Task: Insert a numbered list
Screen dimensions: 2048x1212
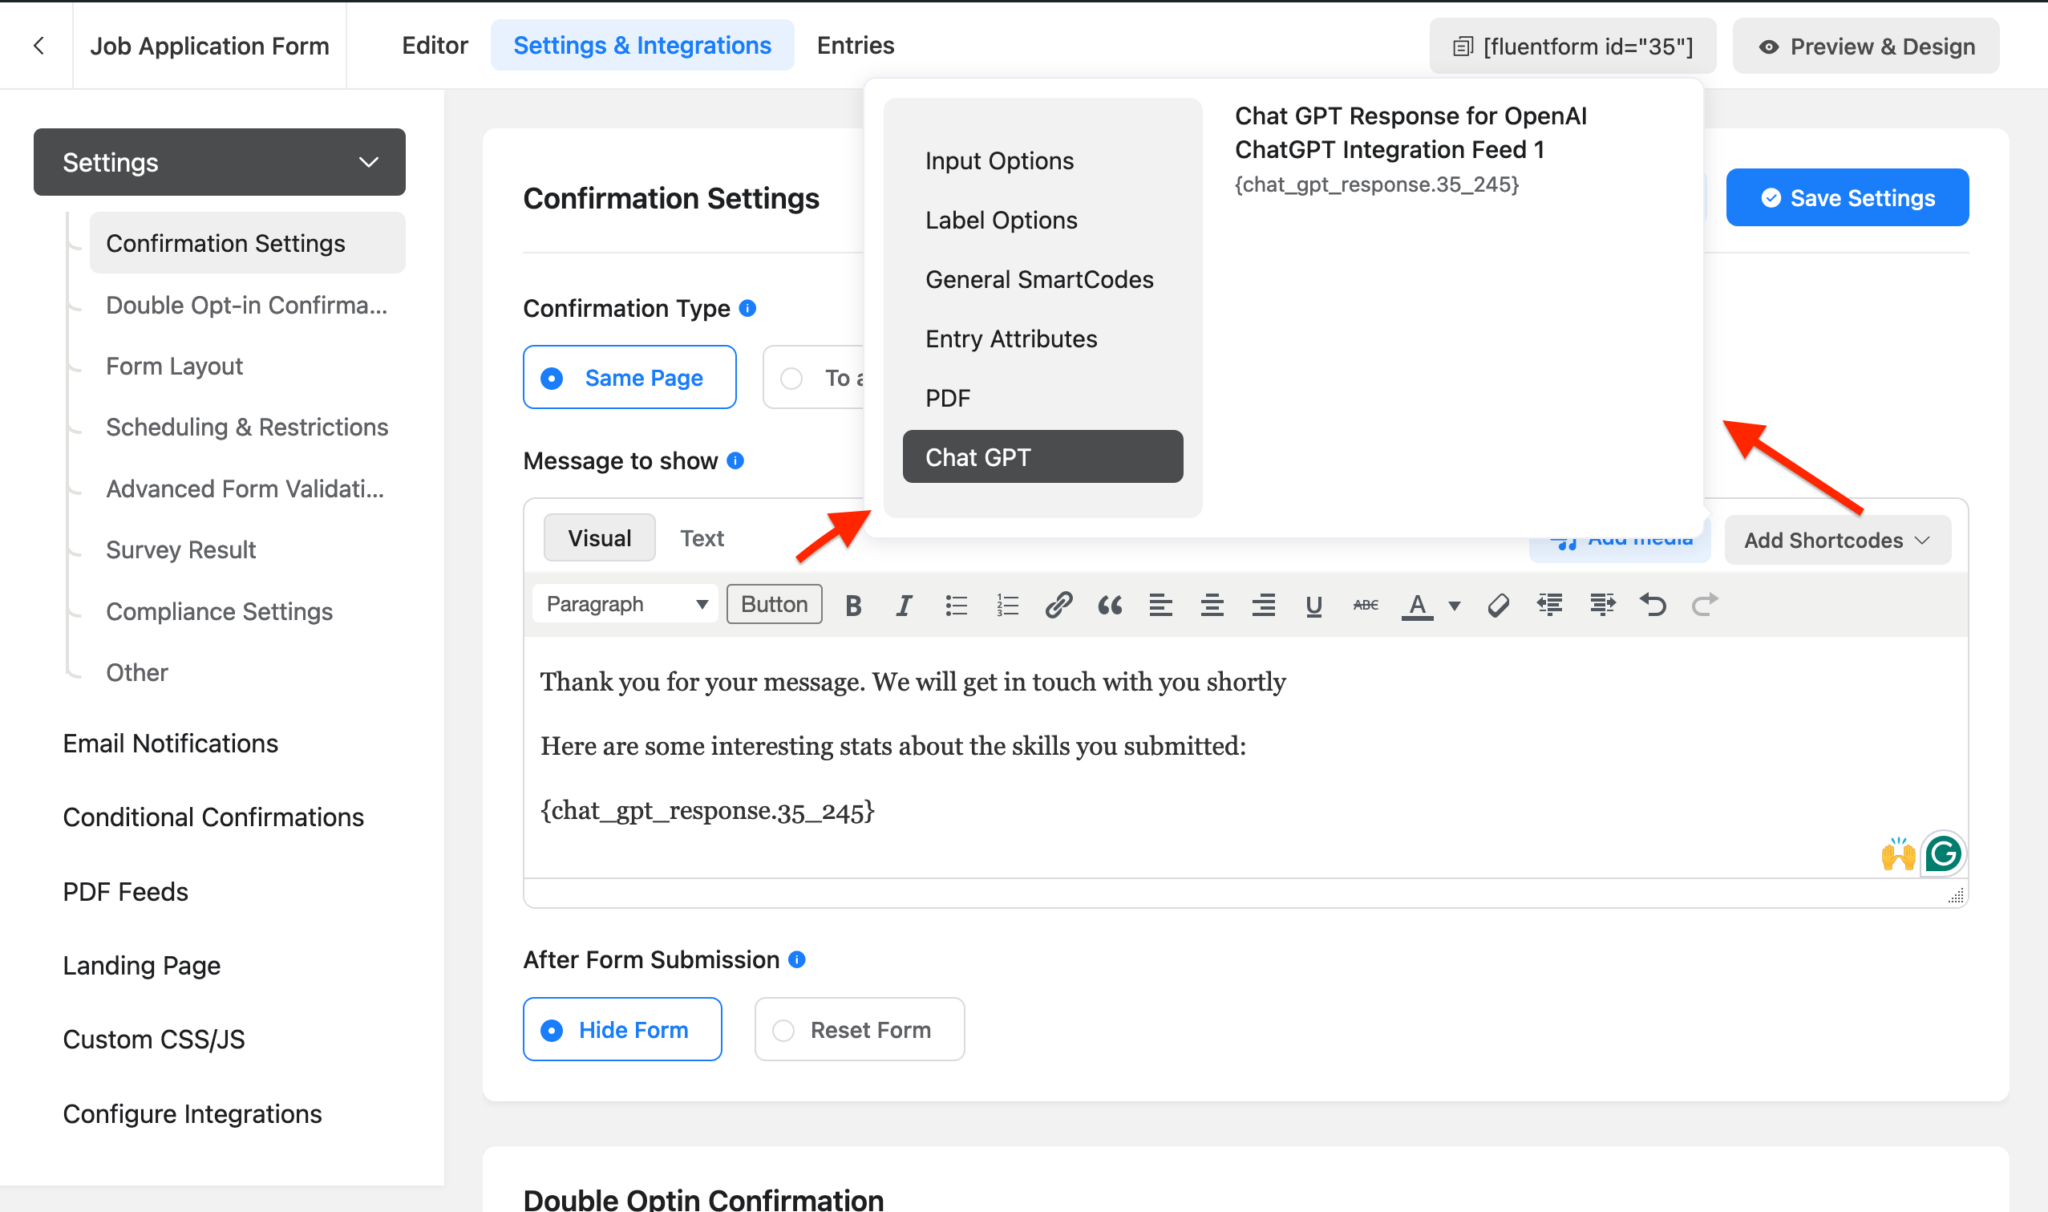Action: point(1007,604)
